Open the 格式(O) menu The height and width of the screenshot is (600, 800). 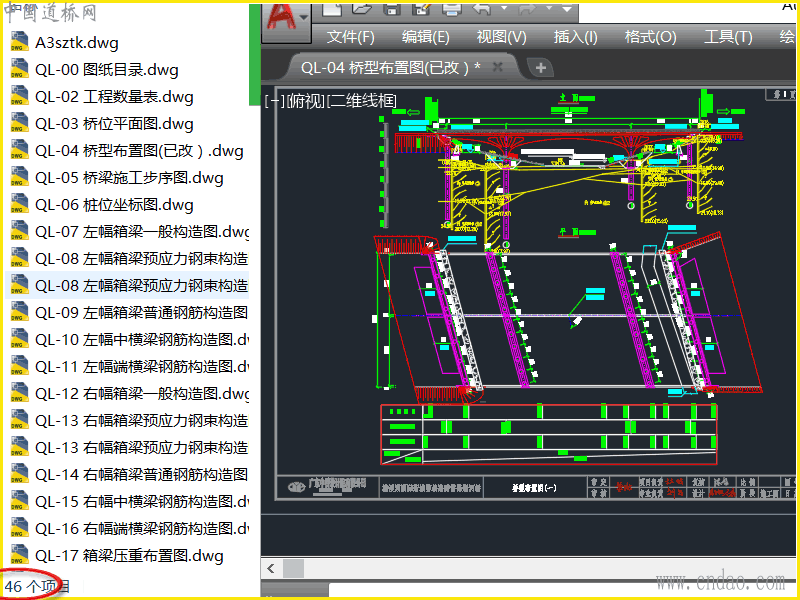click(x=651, y=37)
